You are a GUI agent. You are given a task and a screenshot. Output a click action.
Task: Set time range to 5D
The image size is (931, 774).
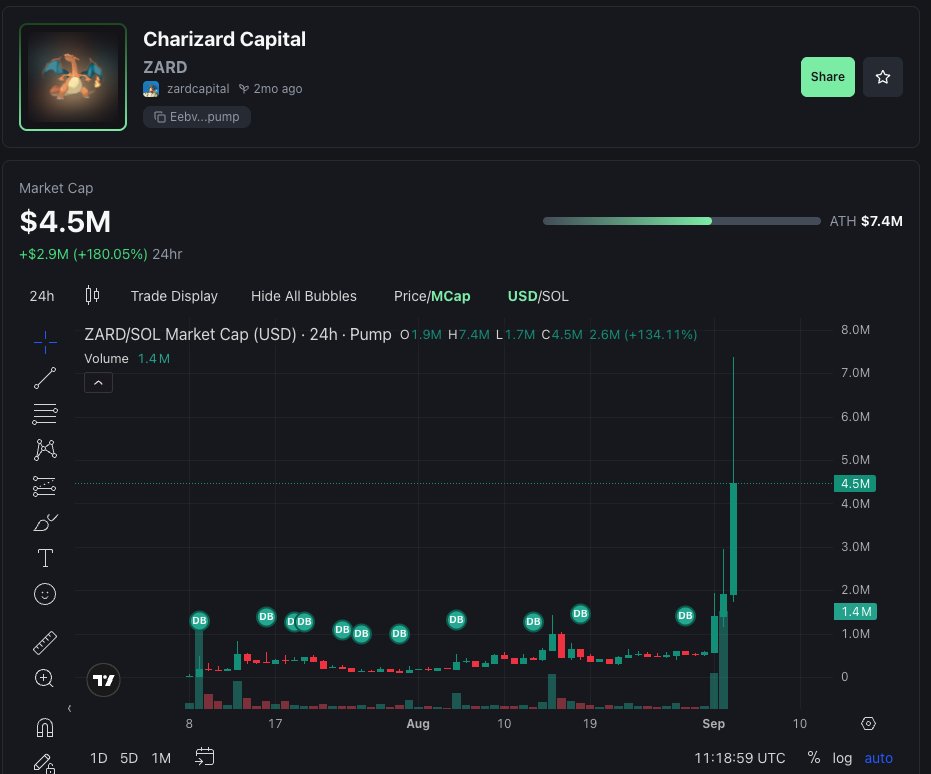point(129,758)
